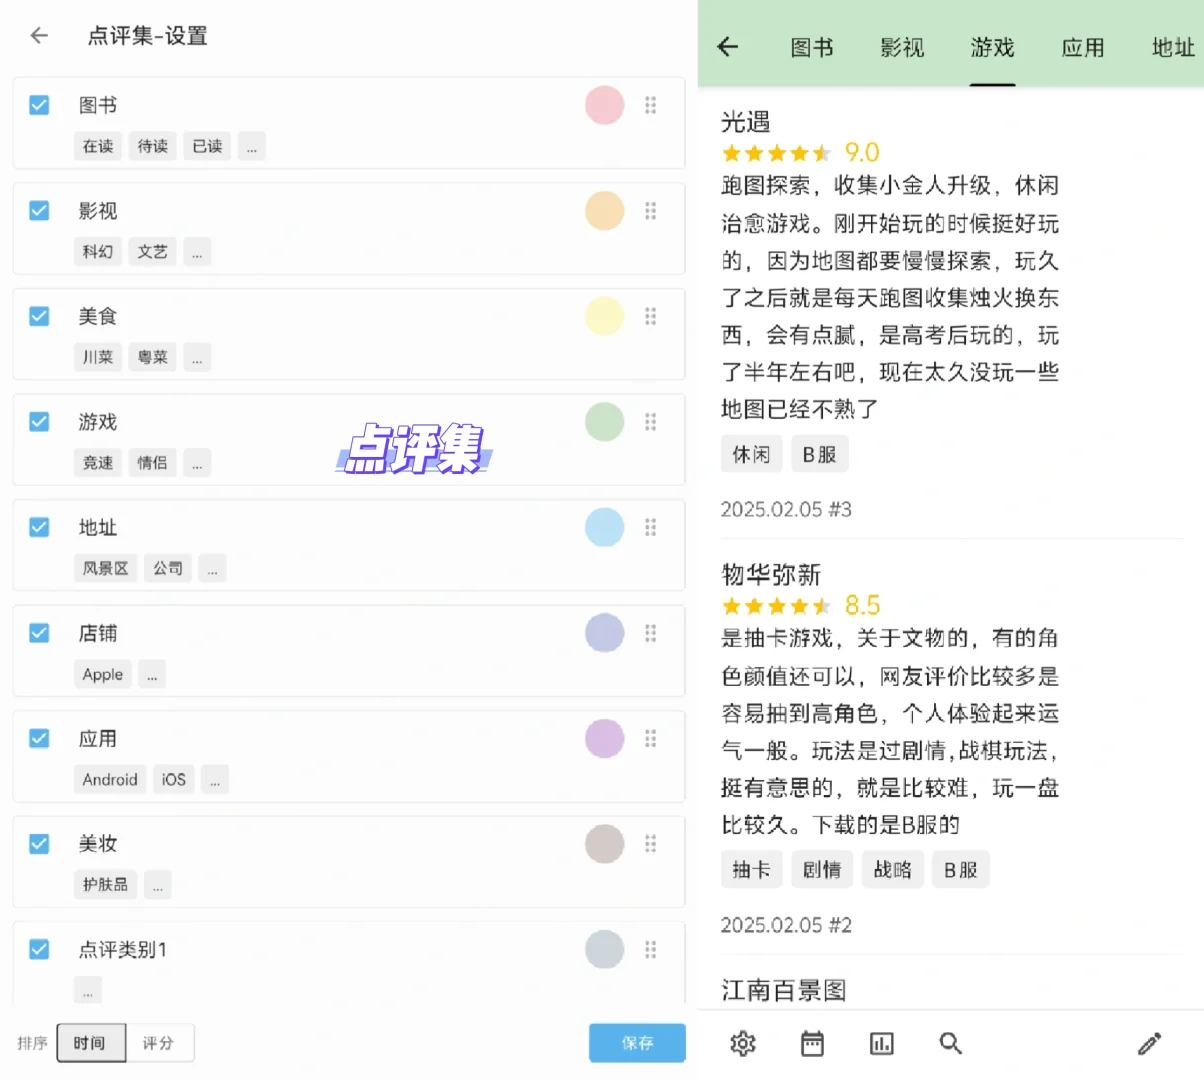Select the 评分 sorting option
The image size is (1204, 1080).
pyautogui.click(x=158, y=1043)
